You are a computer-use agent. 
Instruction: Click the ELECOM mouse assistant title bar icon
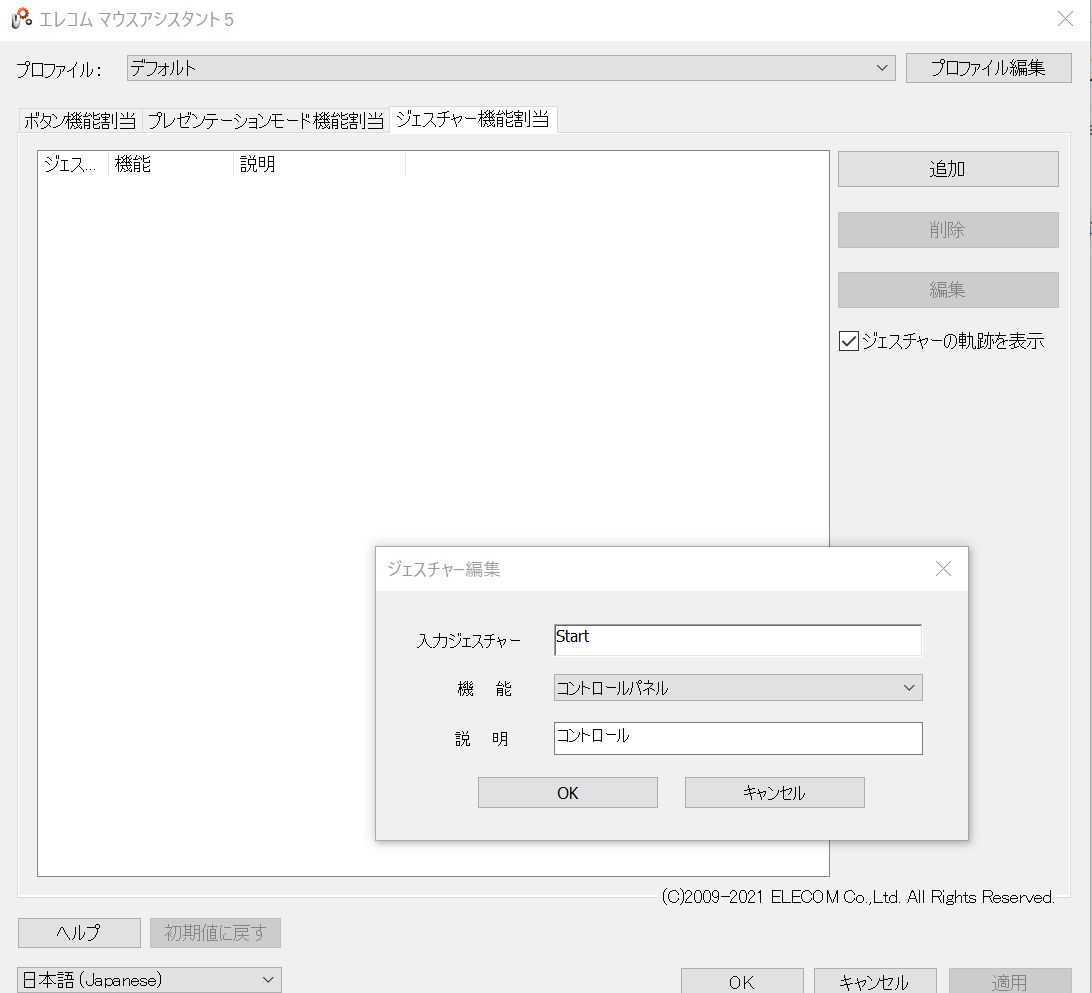point(20,18)
